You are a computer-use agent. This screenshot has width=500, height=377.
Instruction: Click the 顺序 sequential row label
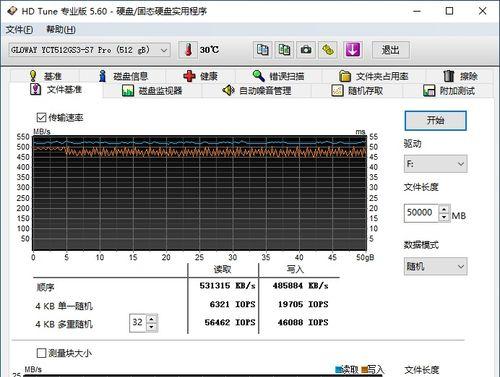[46, 287]
